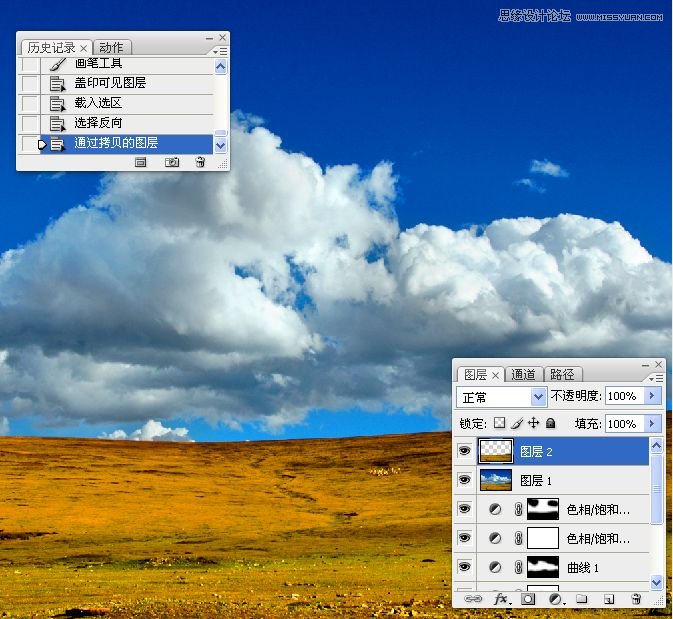This screenshot has width=673, height=619.
Task: Switch to the 通道 tab
Action: coord(524,375)
